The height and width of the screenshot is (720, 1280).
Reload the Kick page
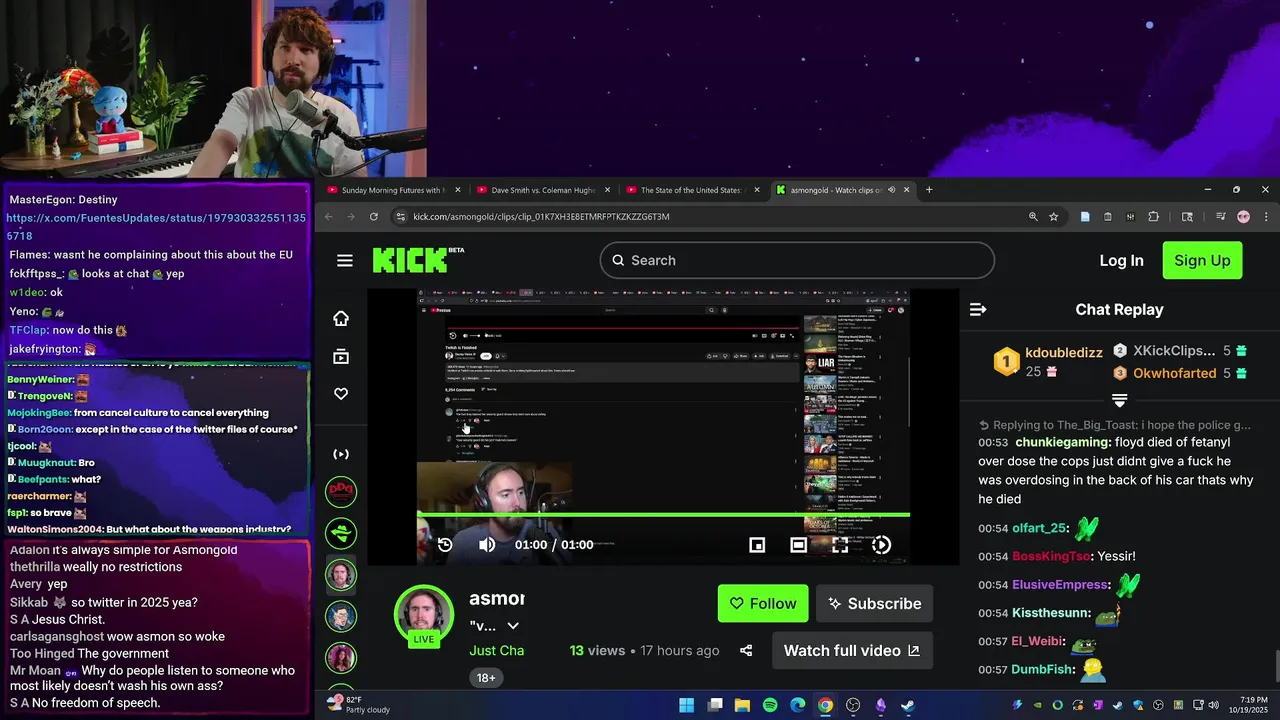[374, 216]
